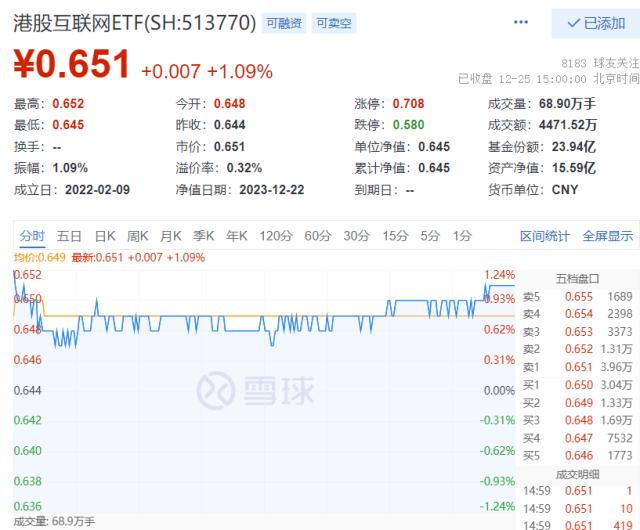The width and height of the screenshot is (640, 530).
Task: Click the 卖3 order row at 0.653
Action: click(577, 332)
